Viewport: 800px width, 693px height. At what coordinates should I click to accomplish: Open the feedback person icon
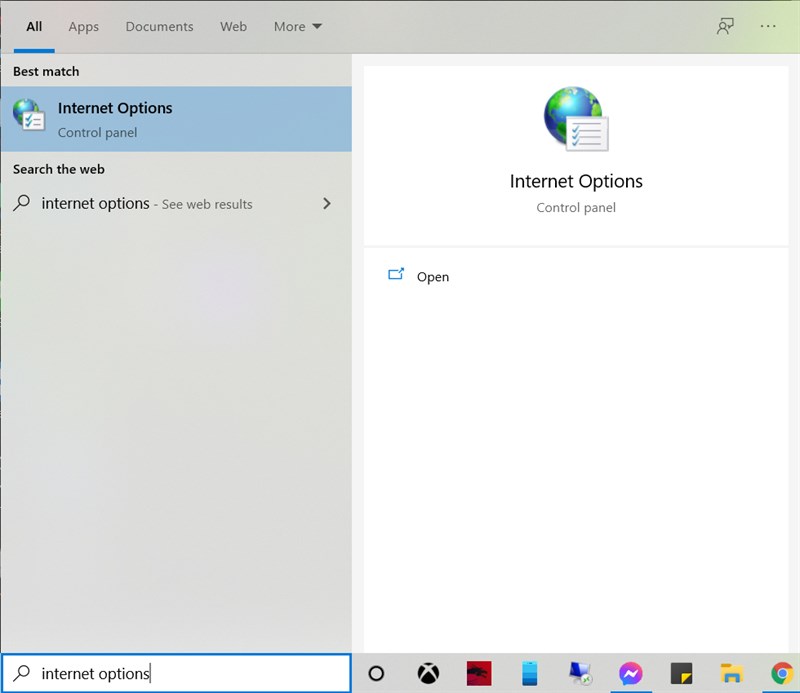(725, 26)
